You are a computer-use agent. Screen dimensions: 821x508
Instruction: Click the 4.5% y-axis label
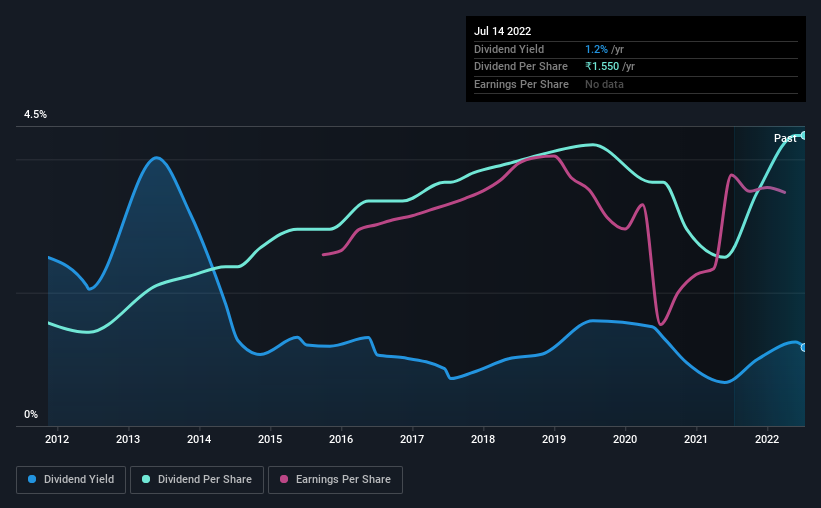coord(35,114)
